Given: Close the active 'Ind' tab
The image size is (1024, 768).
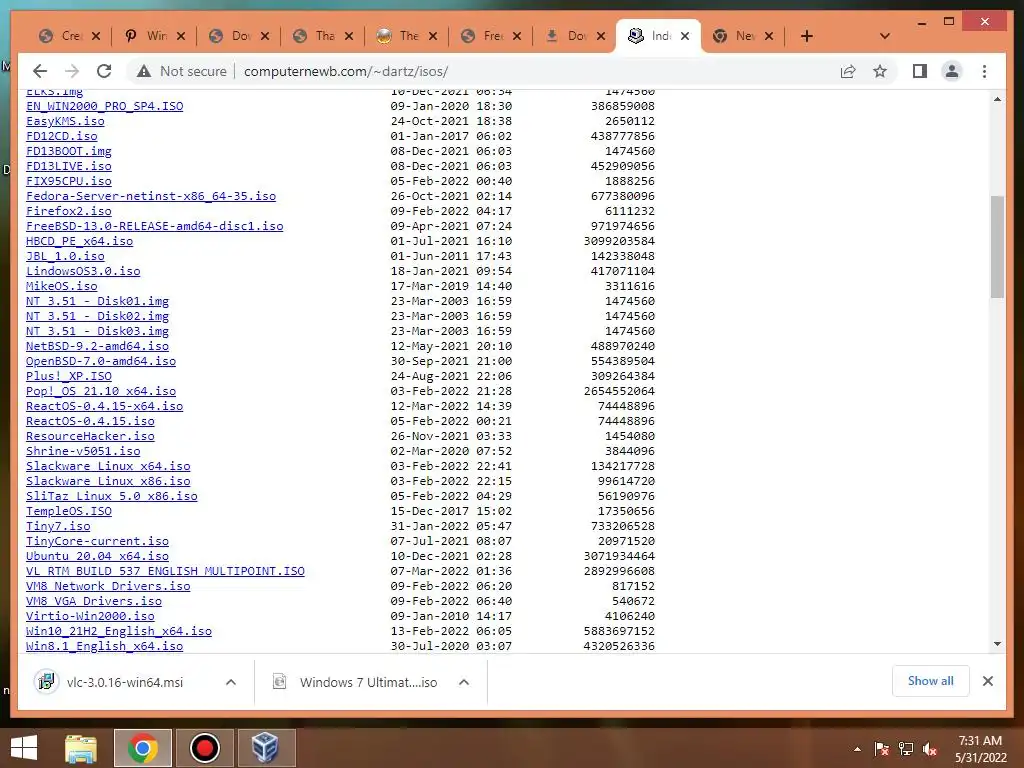Looking at the screenshot, I should 684,36.
